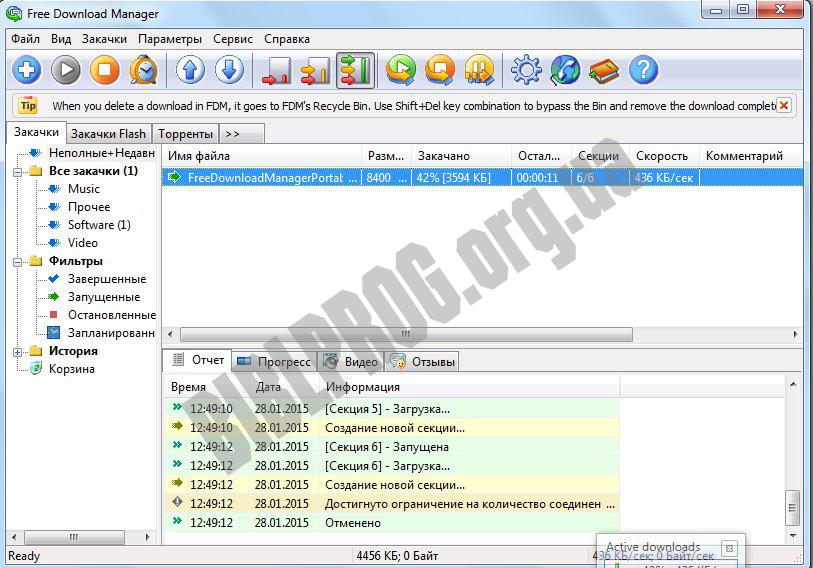Open the Файл menu

[x=25, y=39]
